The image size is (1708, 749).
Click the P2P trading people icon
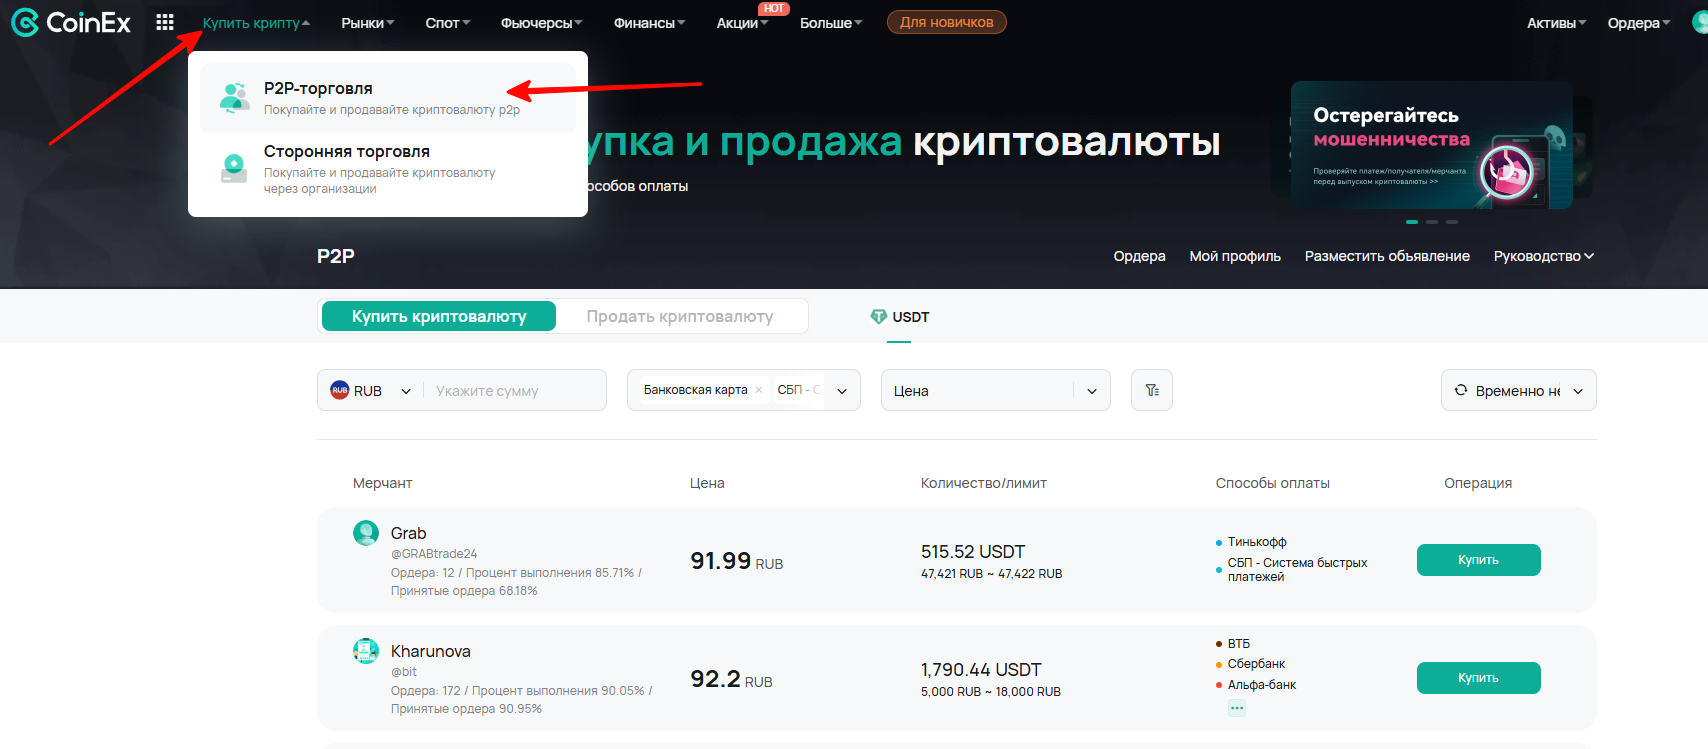[x=235, y=98]
